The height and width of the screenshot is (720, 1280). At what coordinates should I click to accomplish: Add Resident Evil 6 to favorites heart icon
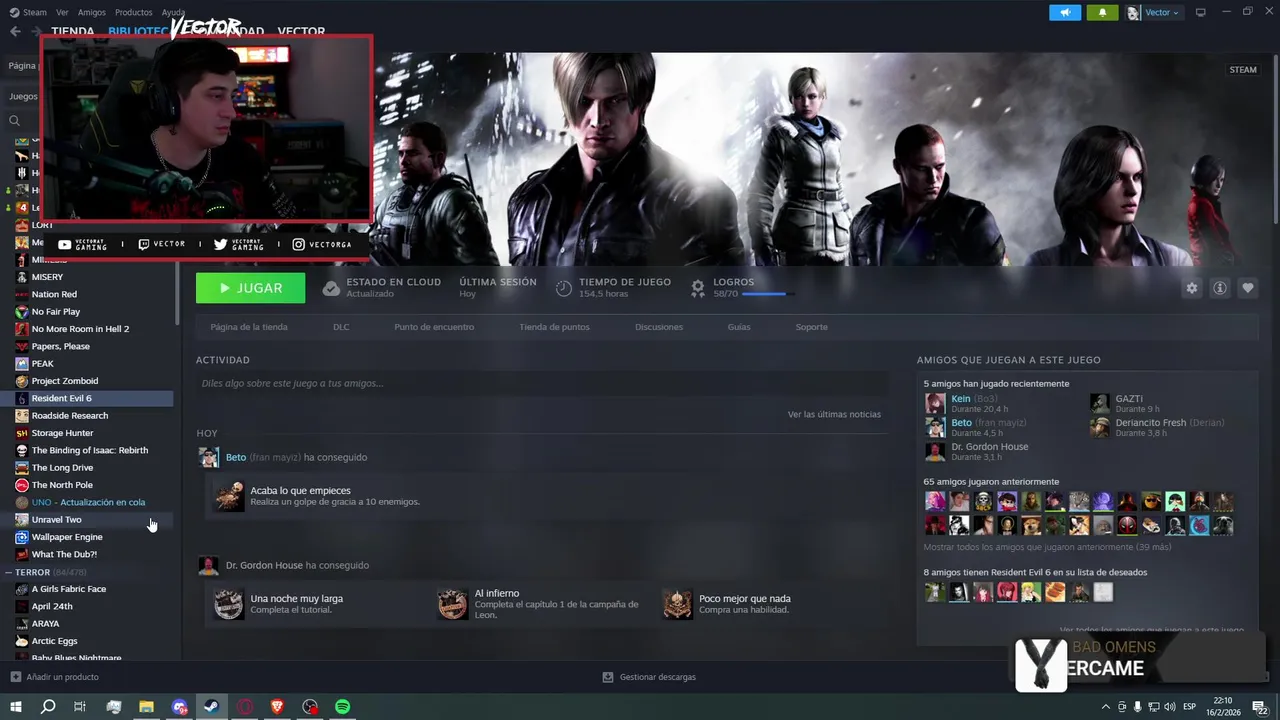[x=1247, y=288]
